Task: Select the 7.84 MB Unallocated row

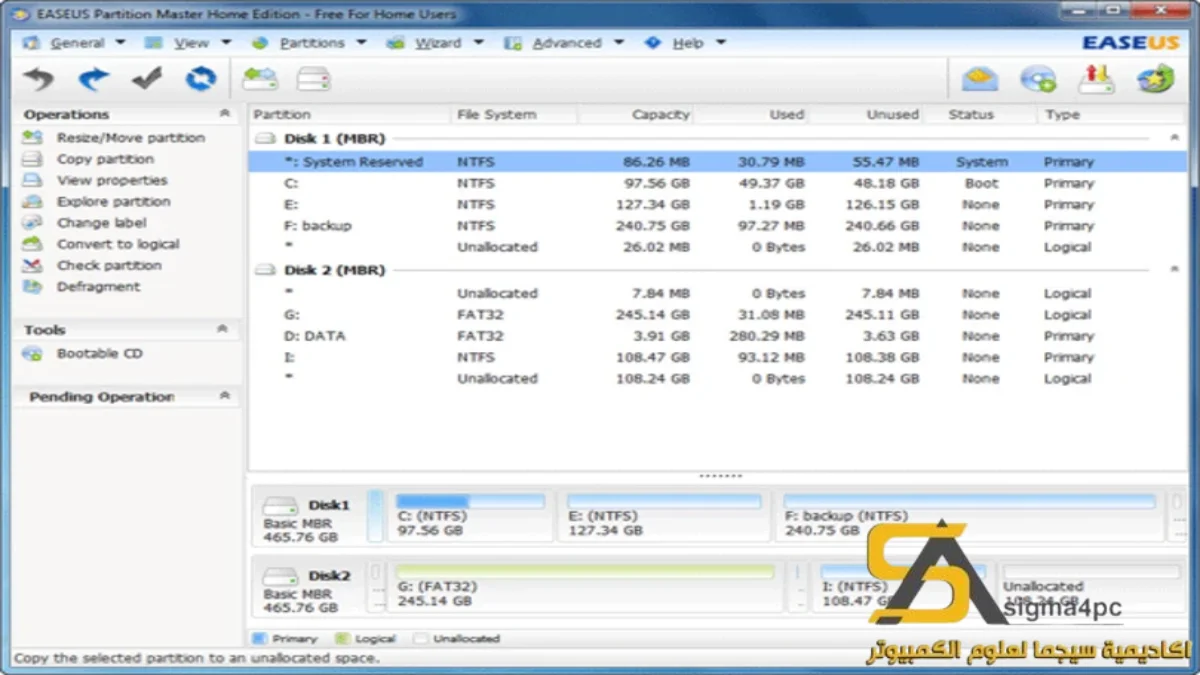Action: (717, 294)
